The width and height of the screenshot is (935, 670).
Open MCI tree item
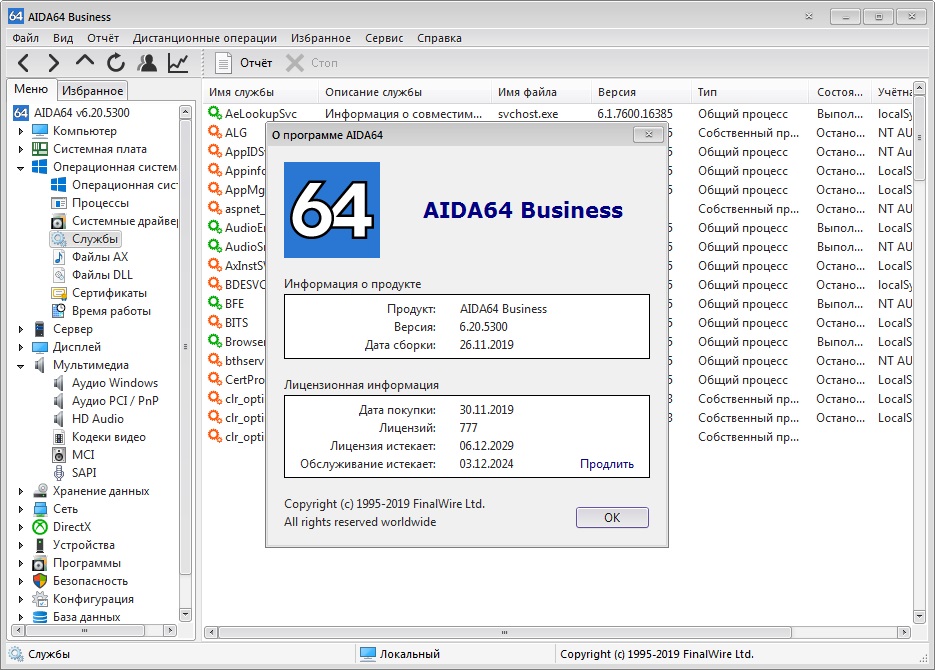point(73,454)
